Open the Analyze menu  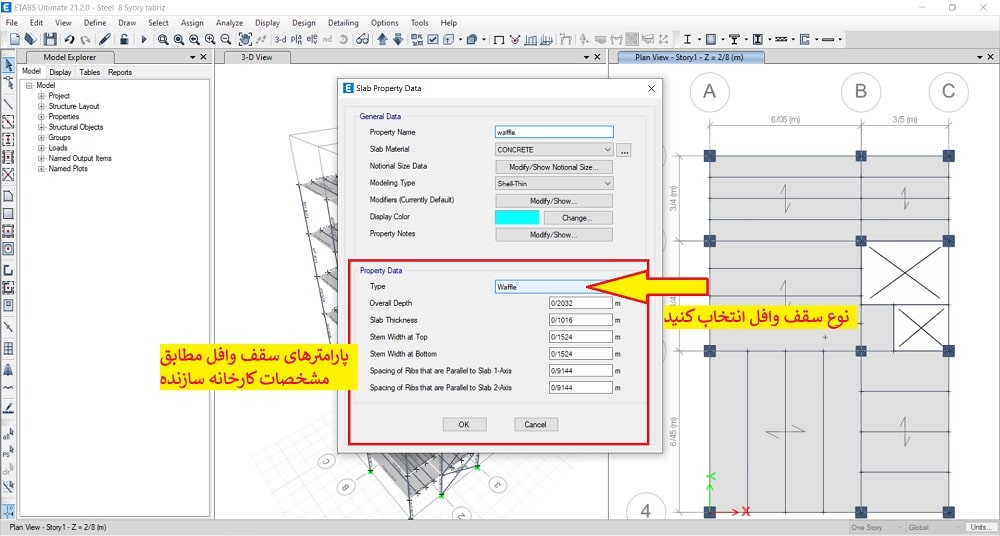[229, 22]
